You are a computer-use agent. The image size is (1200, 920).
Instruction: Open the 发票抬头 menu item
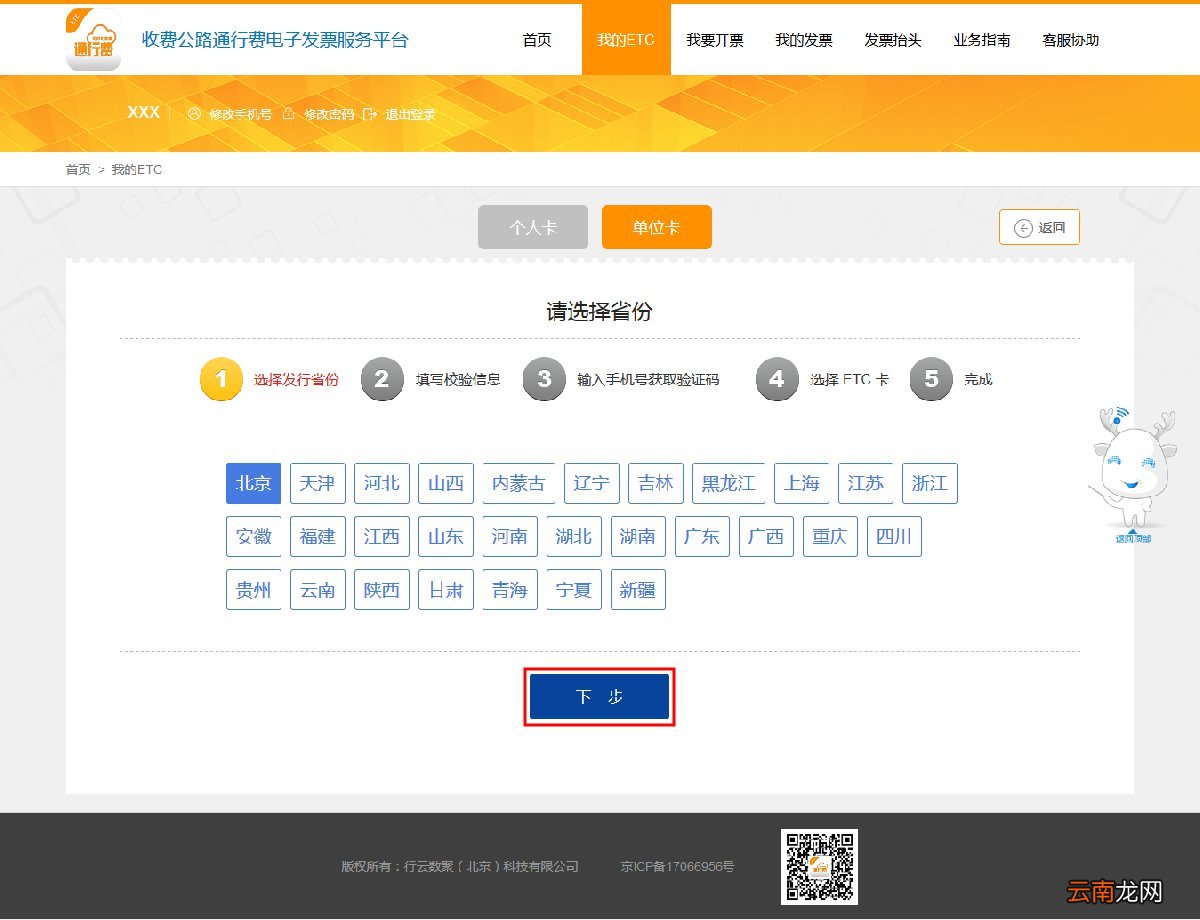point(893,40)
